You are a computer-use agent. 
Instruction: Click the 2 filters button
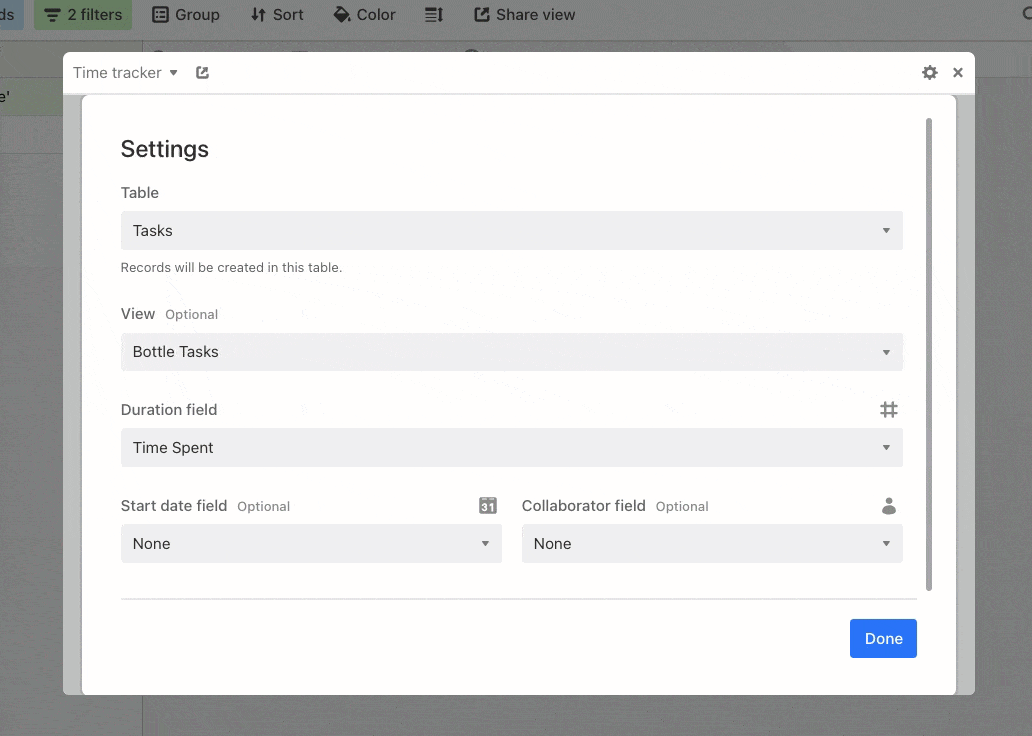click(x=83, y=14)
